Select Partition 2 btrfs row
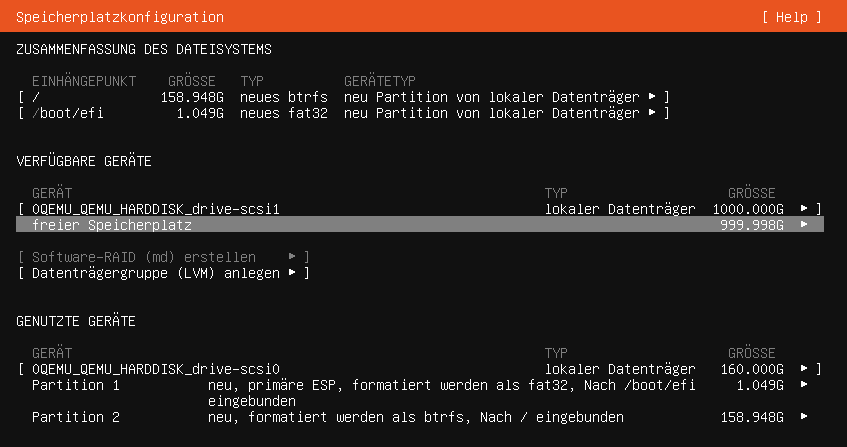847x447 pixels. [420, 417]
